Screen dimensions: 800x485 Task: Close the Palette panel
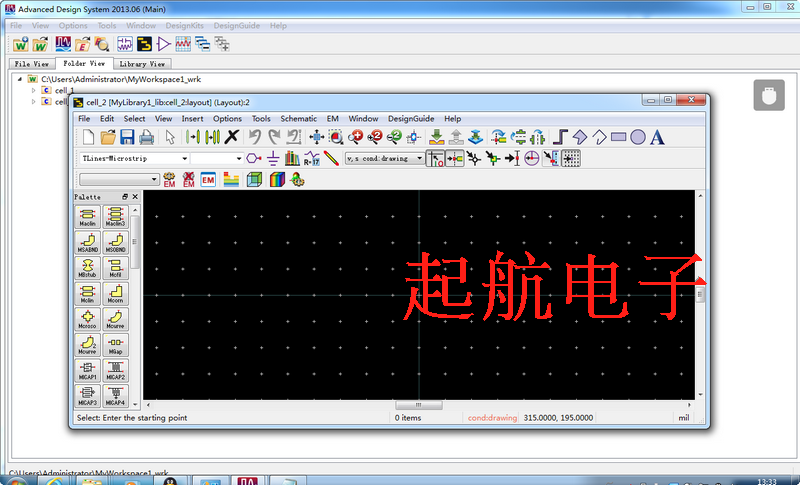click(x=135, y=197)
